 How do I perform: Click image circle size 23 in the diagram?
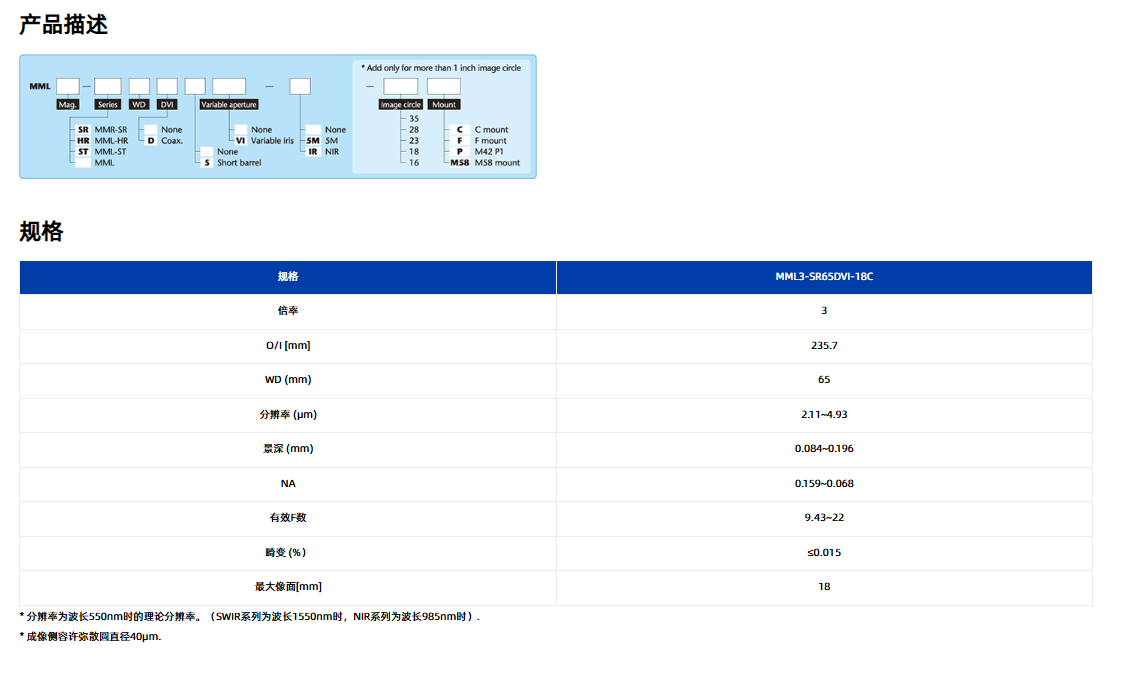(x=414, y=141)
